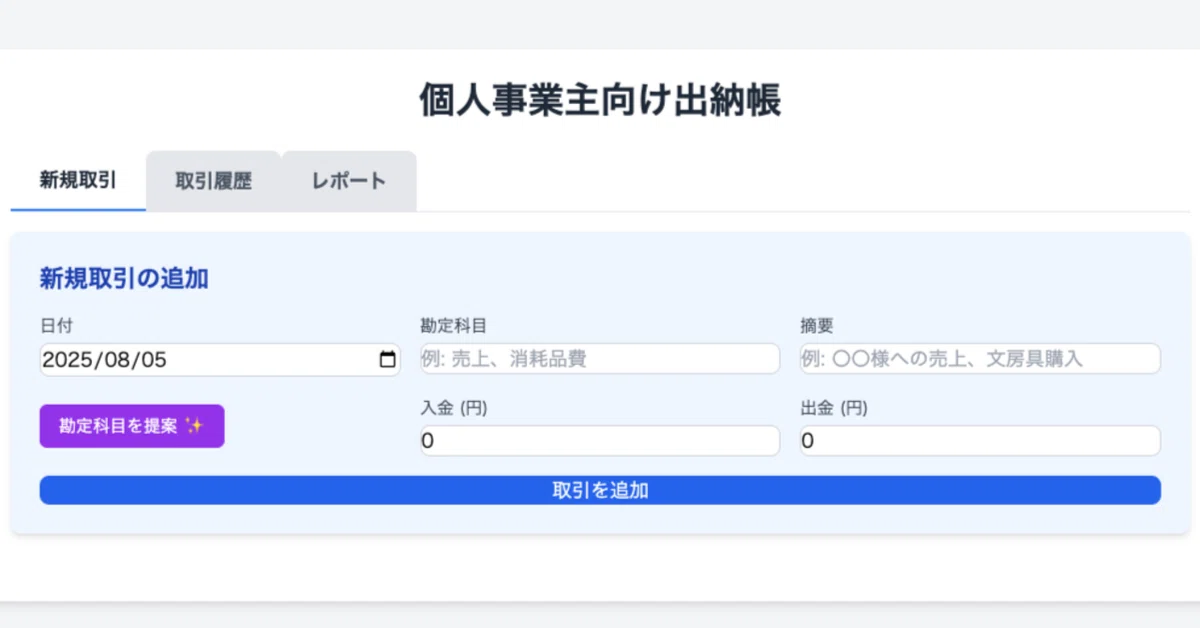Open the calendar picker in date field
1200x628 pixels.
click(x=388, y=360)
